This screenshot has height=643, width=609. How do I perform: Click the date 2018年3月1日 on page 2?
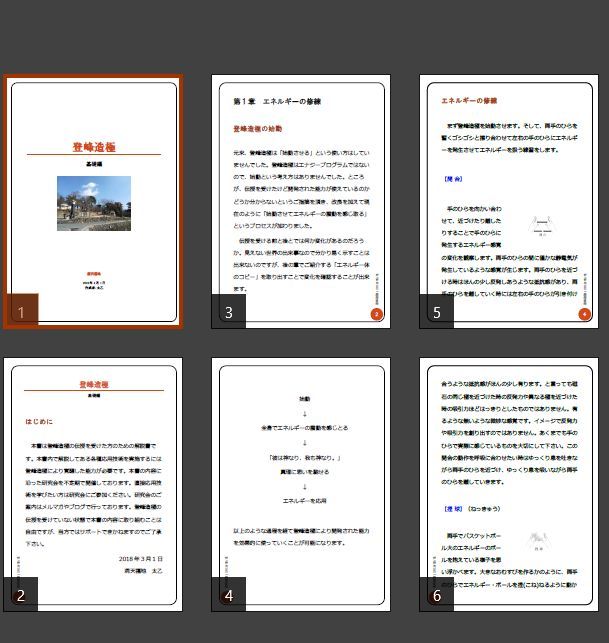[x=141, y=559]
